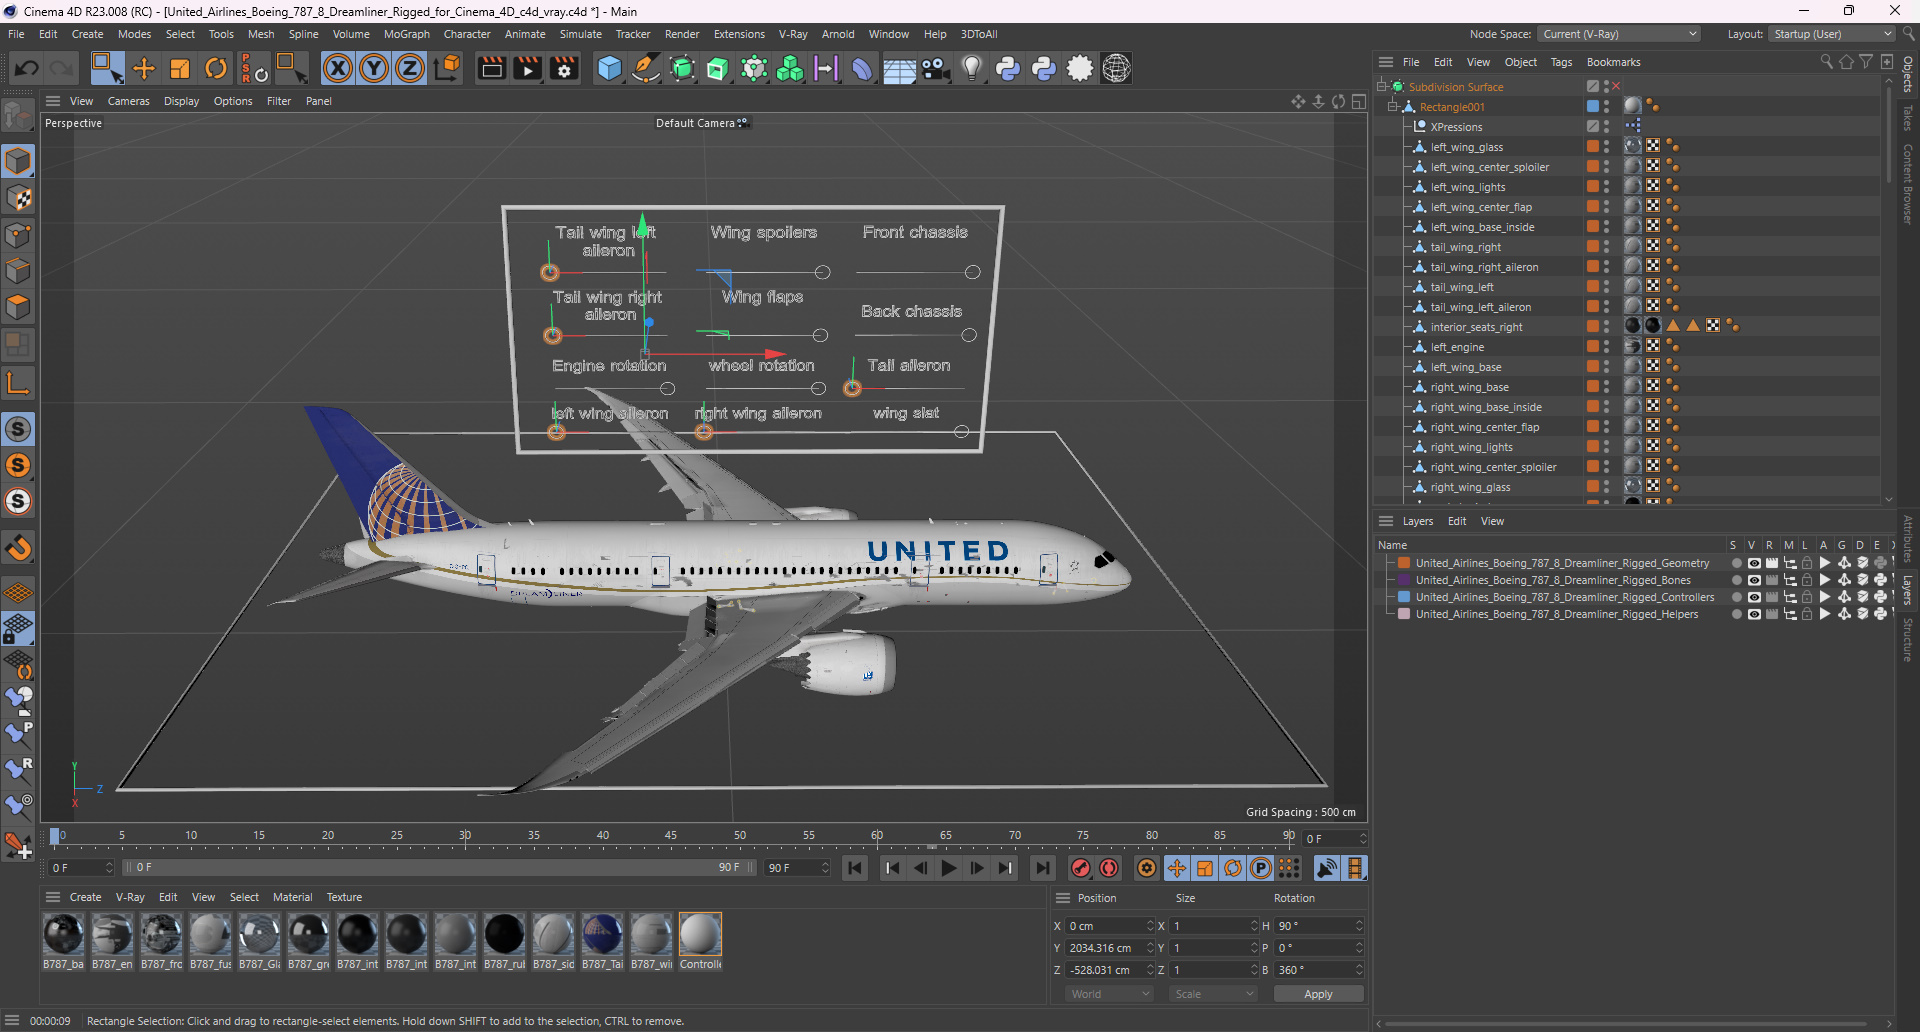This screenshot has width=1920, height=1032.
Task: Toggle visibility eye for Bones layer
Action: 1753,580
